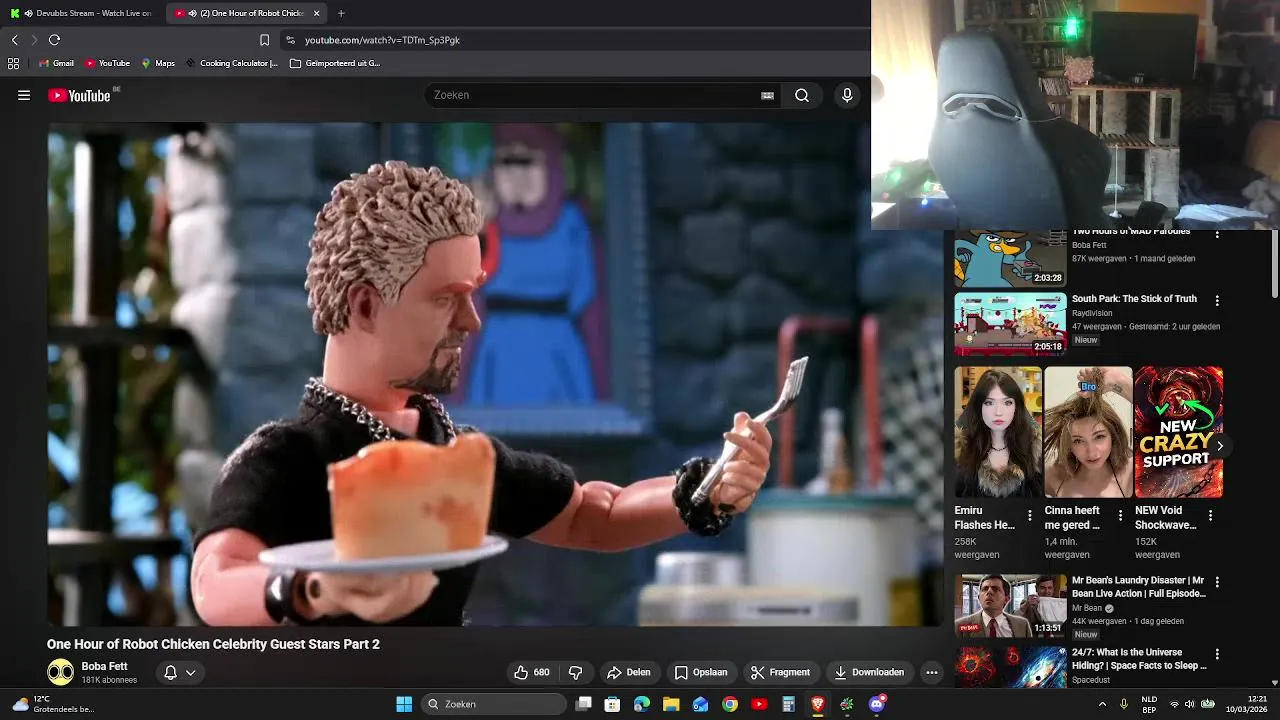Close the Robot Chicken tab
This screenshot has height=720, width=1280.
317,13
